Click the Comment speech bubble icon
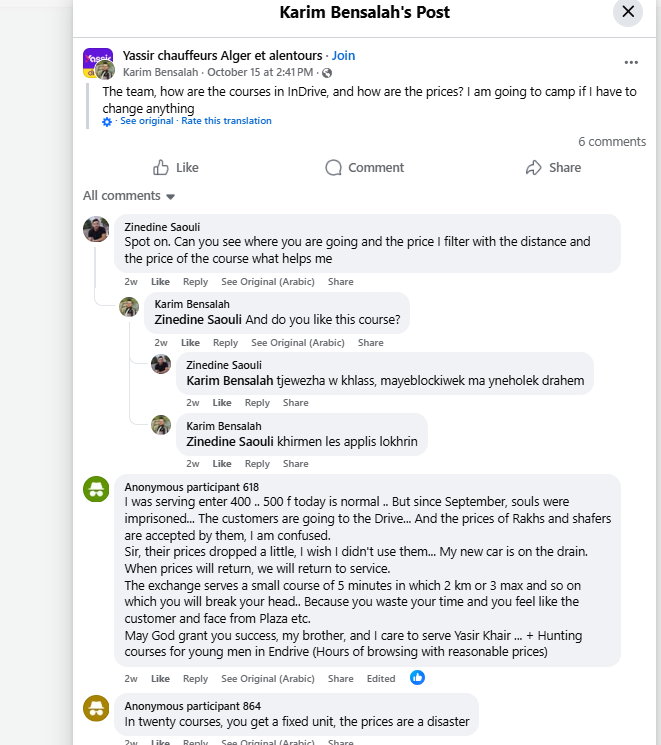Screen dimensions: 661x745 (x=334, y=168)
